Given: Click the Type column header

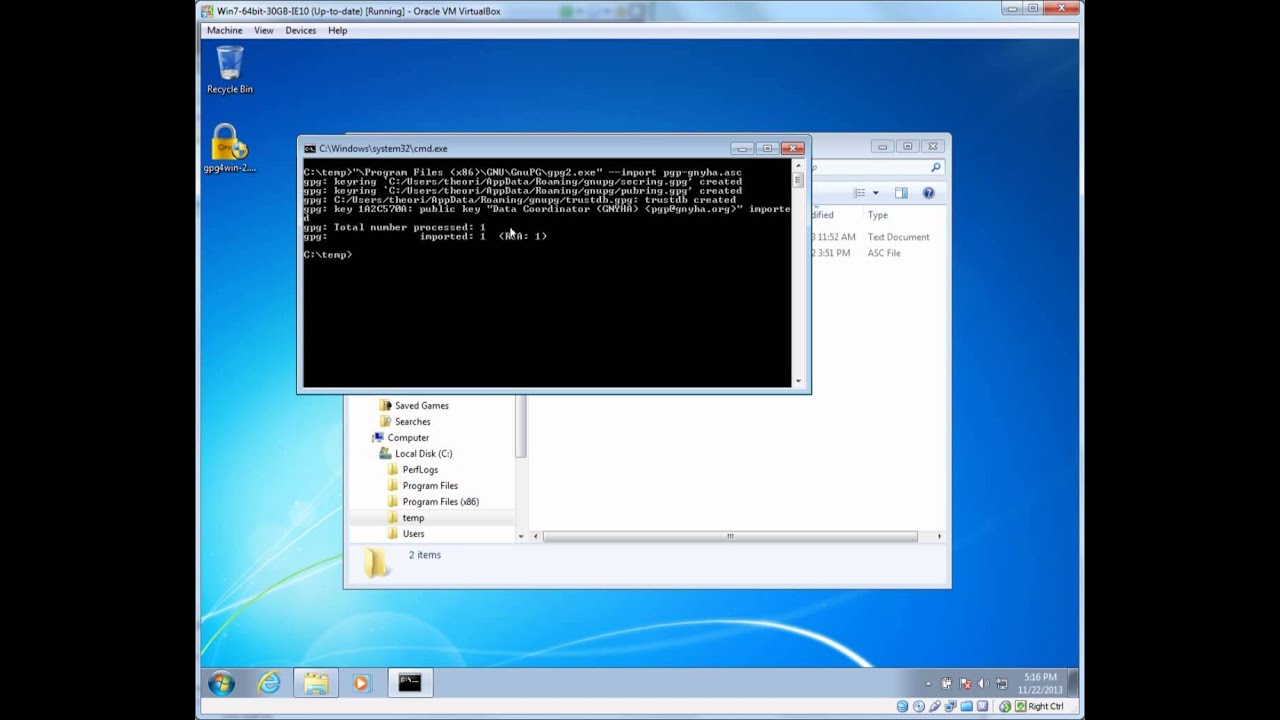Looking at the screenshot, I should point(877,215).
